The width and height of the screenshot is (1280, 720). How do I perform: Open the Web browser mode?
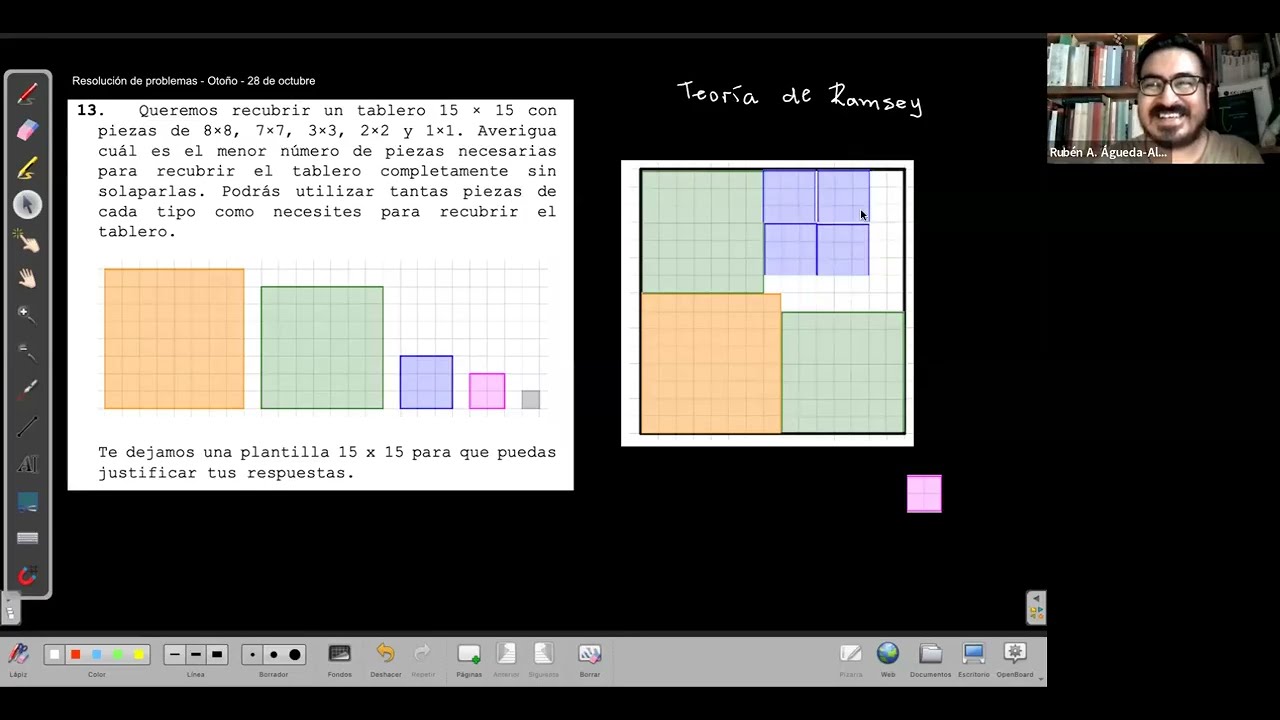point(888,659)
